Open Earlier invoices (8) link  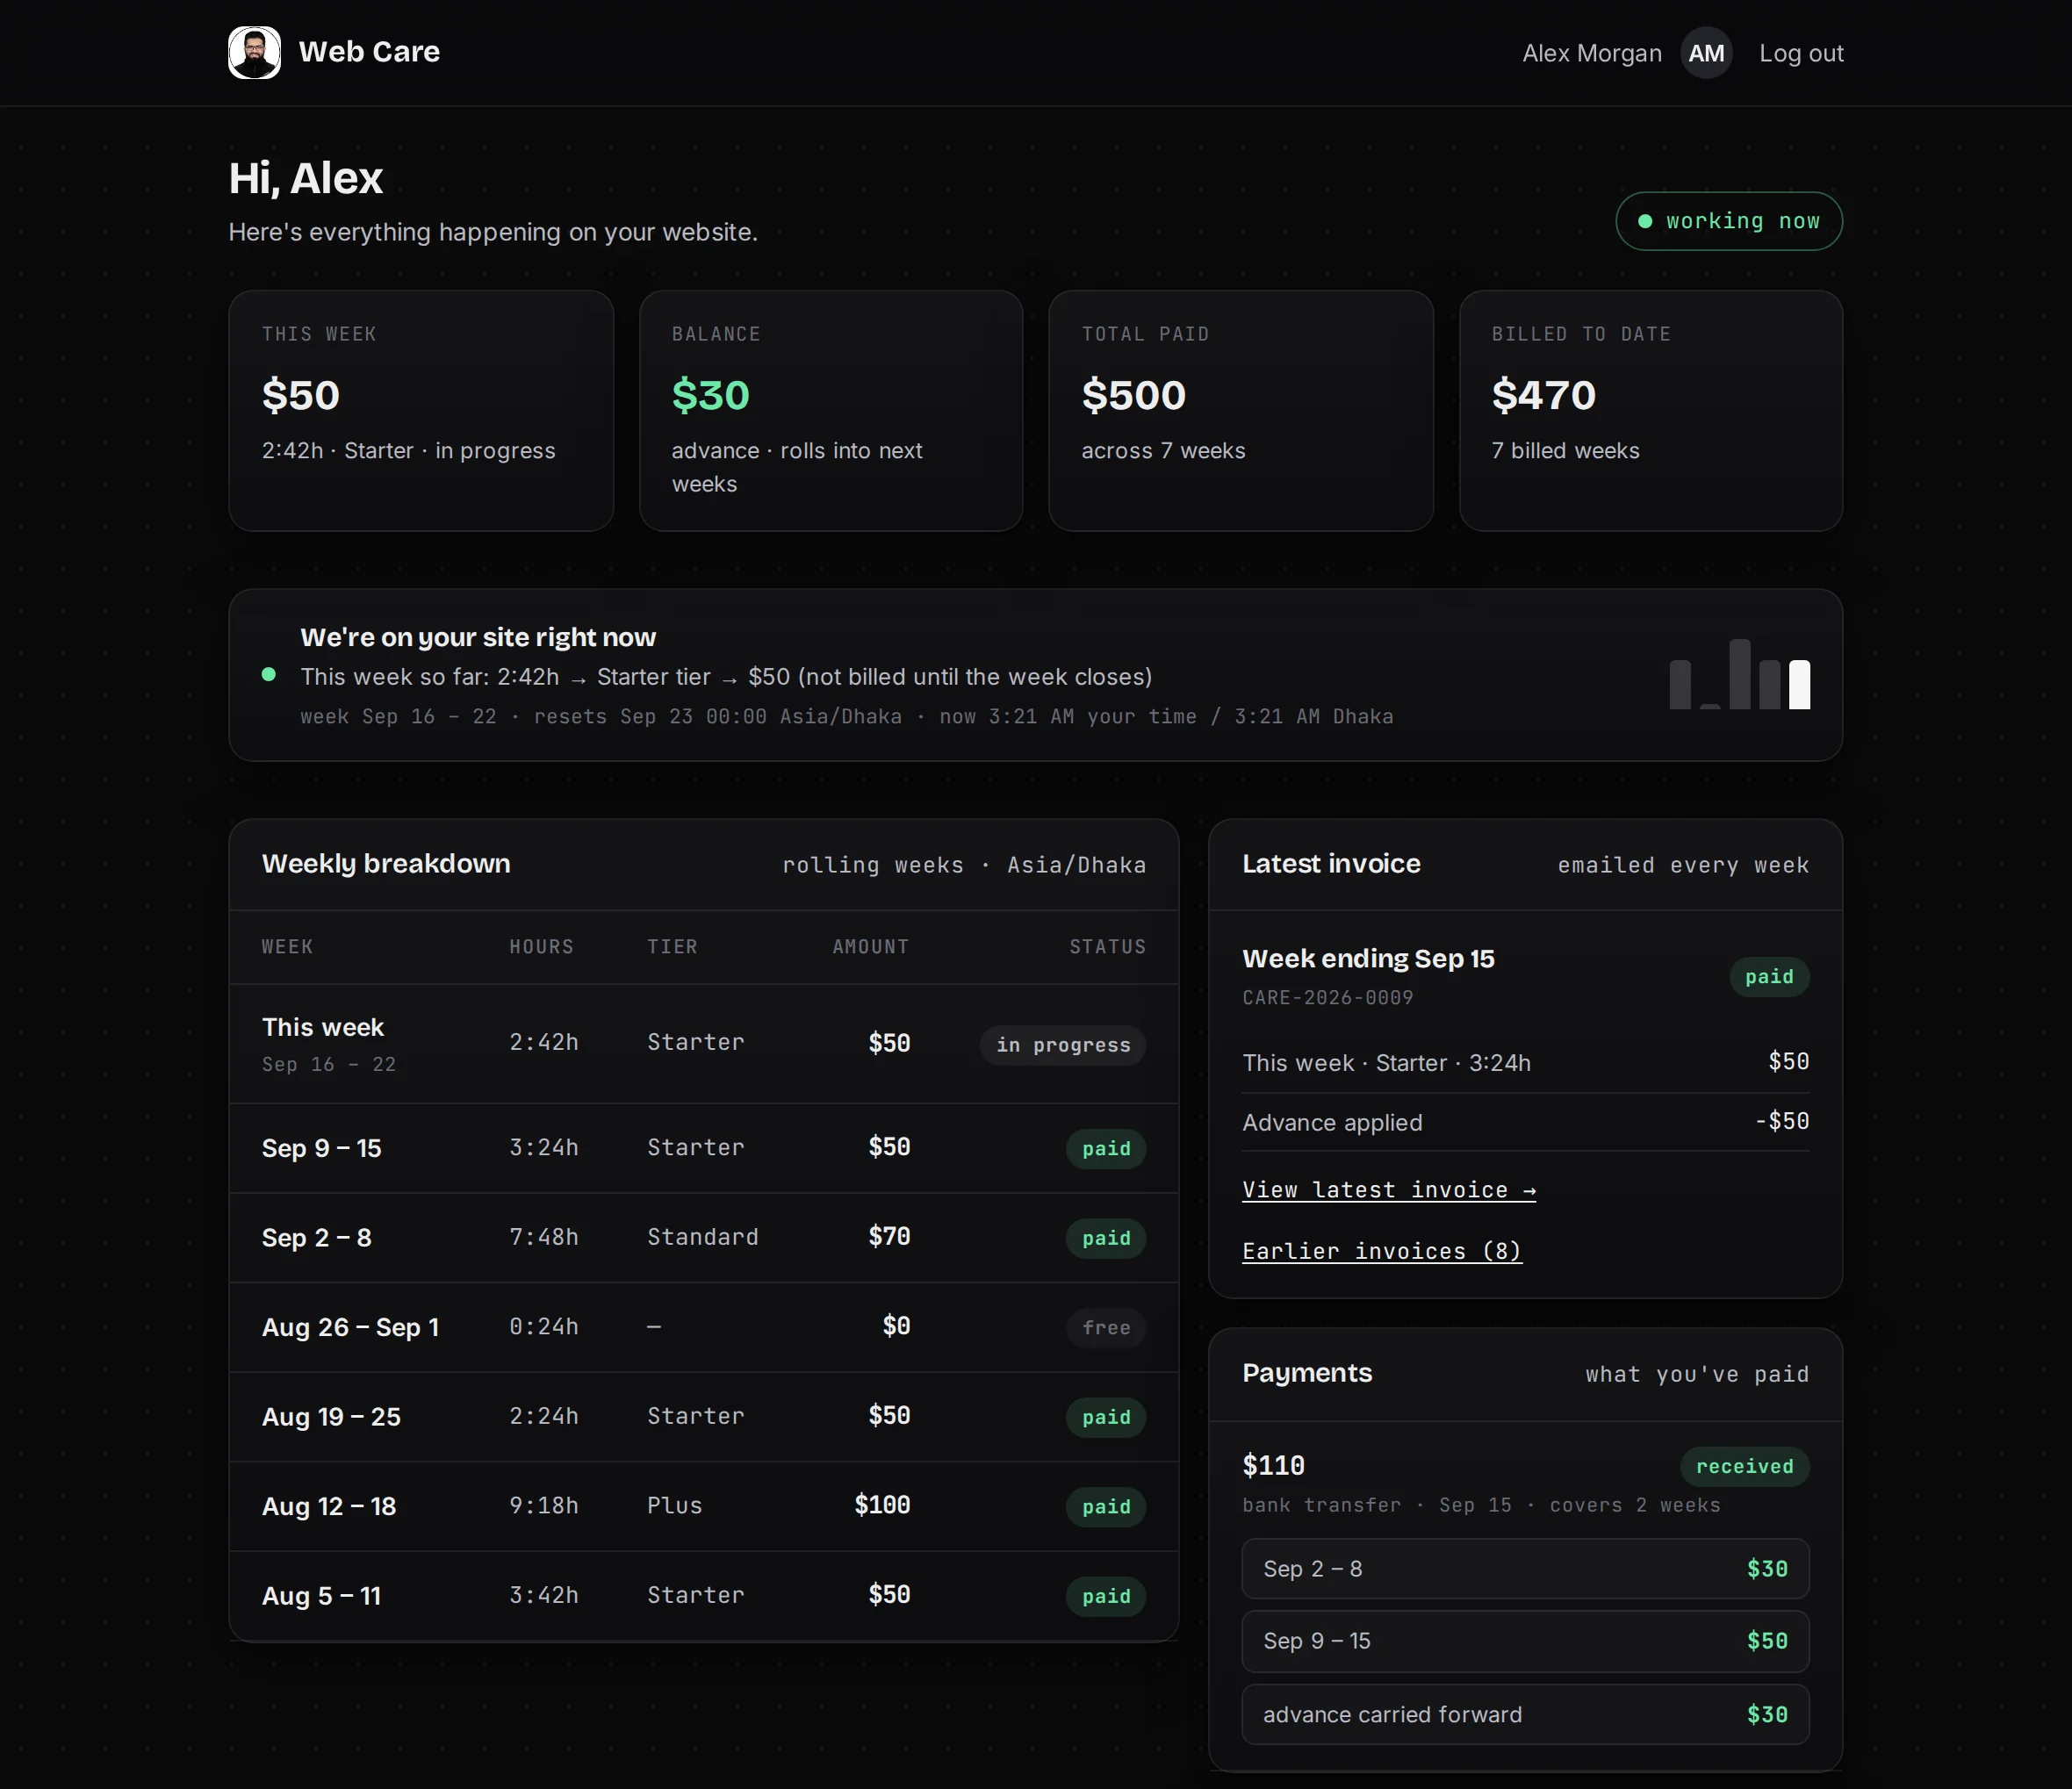(1382, 1251)
